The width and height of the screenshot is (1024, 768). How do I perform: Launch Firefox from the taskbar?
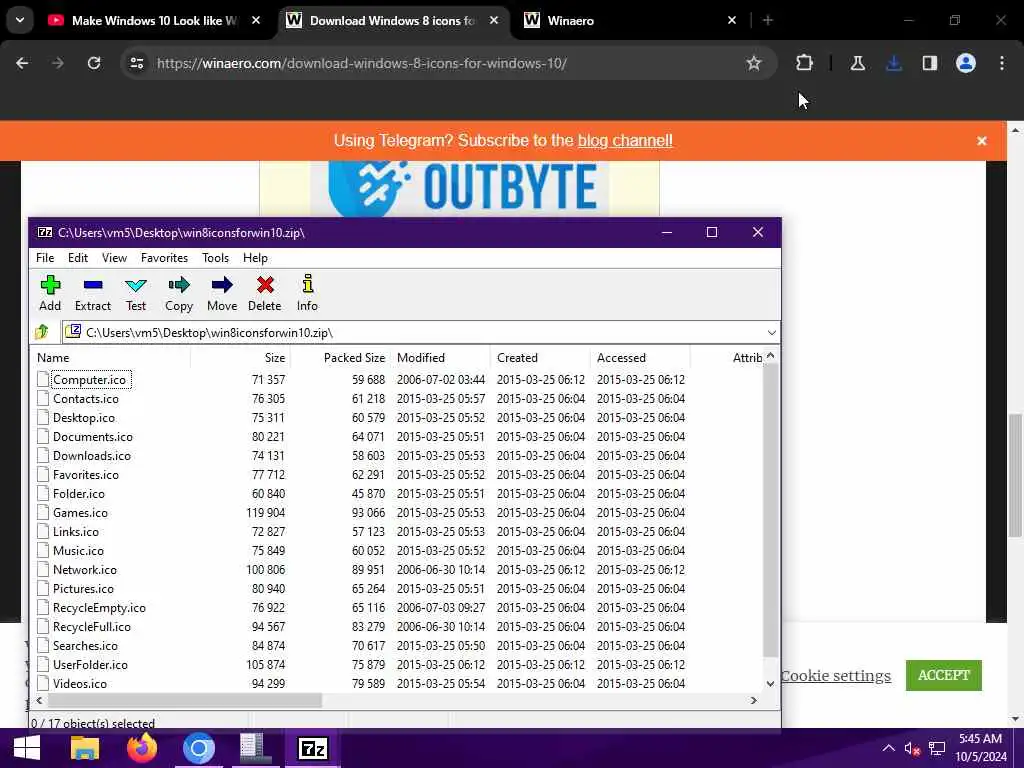[142, 748]
